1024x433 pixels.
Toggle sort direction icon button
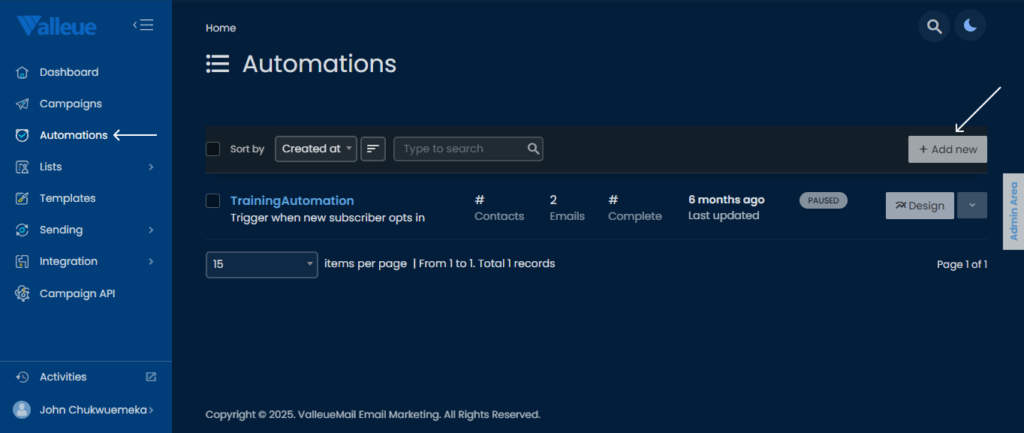click(x=373, y=149)
